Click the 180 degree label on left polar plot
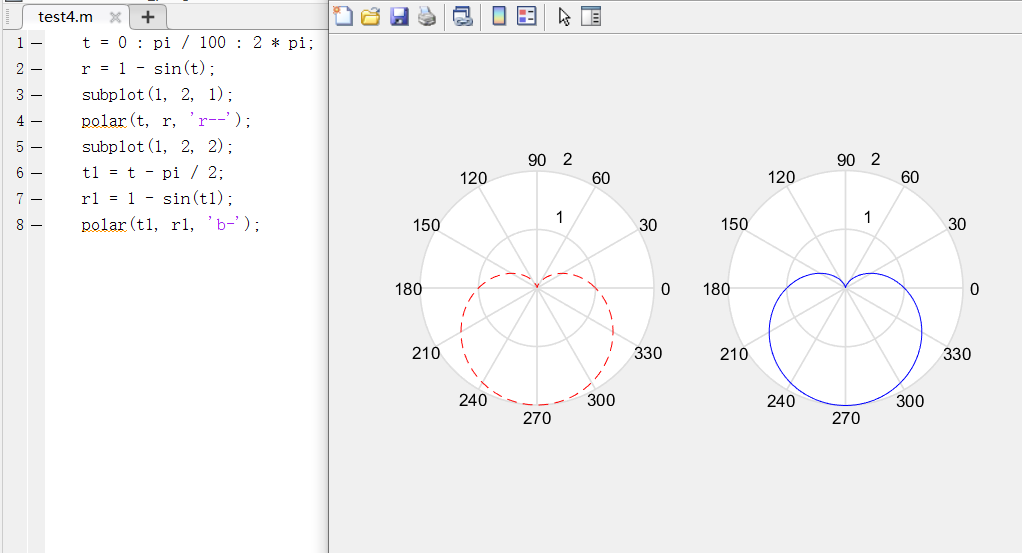 point(409,290)
